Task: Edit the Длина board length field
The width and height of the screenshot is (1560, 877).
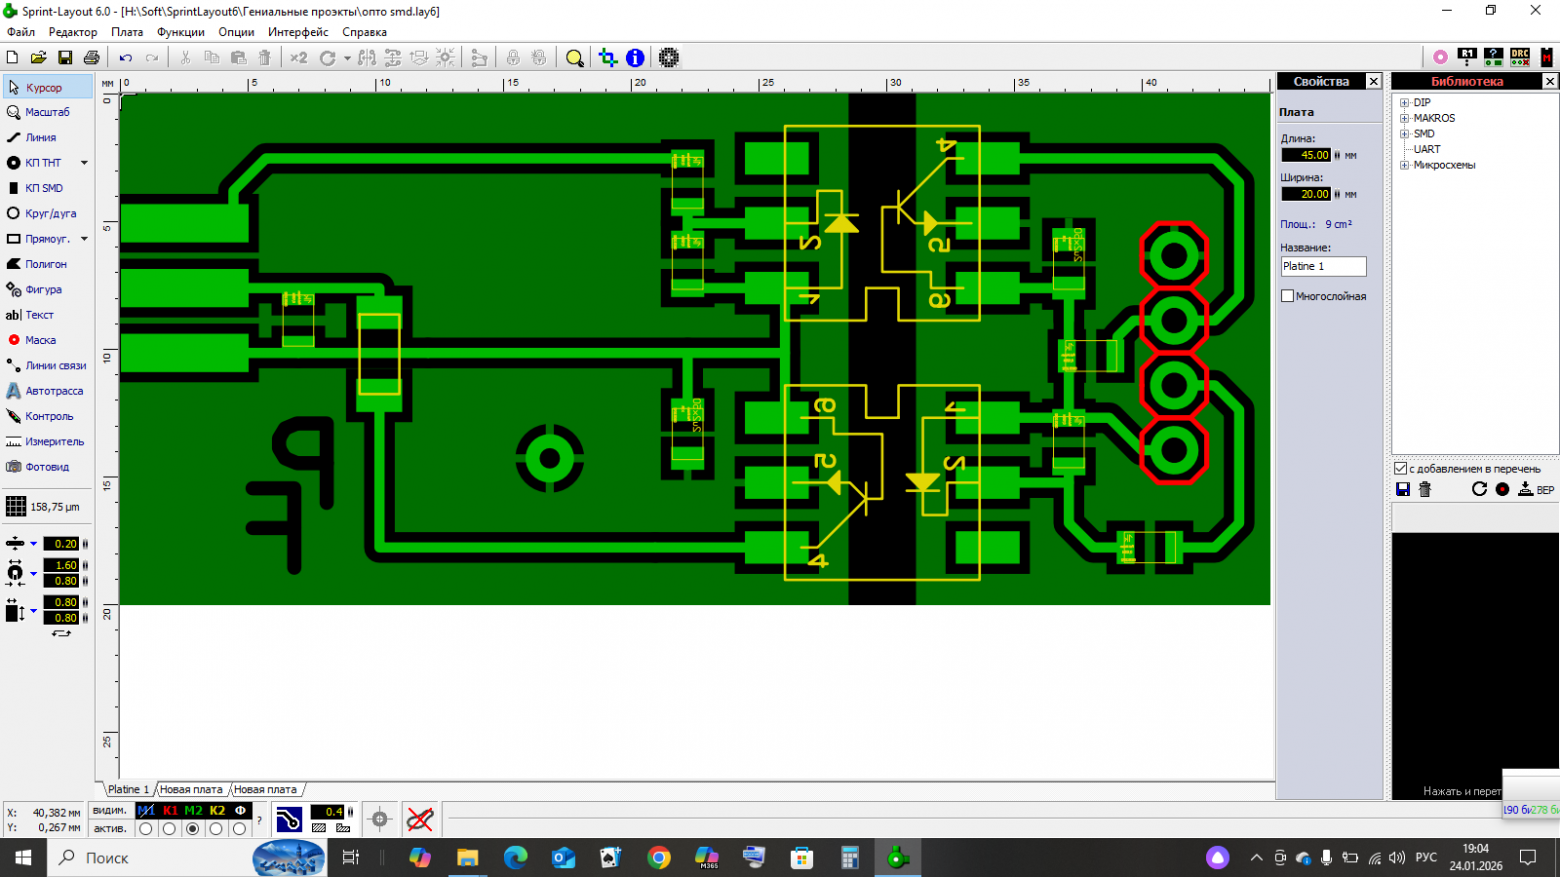Action: [x=1306, y=155]
